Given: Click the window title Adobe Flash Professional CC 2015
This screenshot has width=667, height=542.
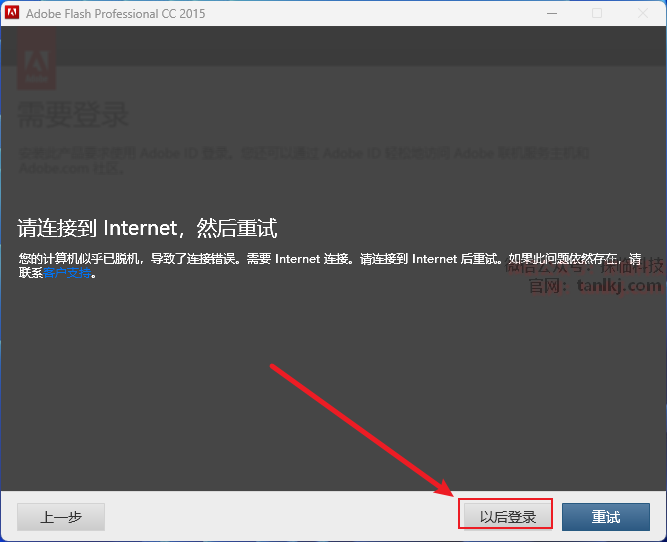Looking at the screenshot, I should pos(115,14).
